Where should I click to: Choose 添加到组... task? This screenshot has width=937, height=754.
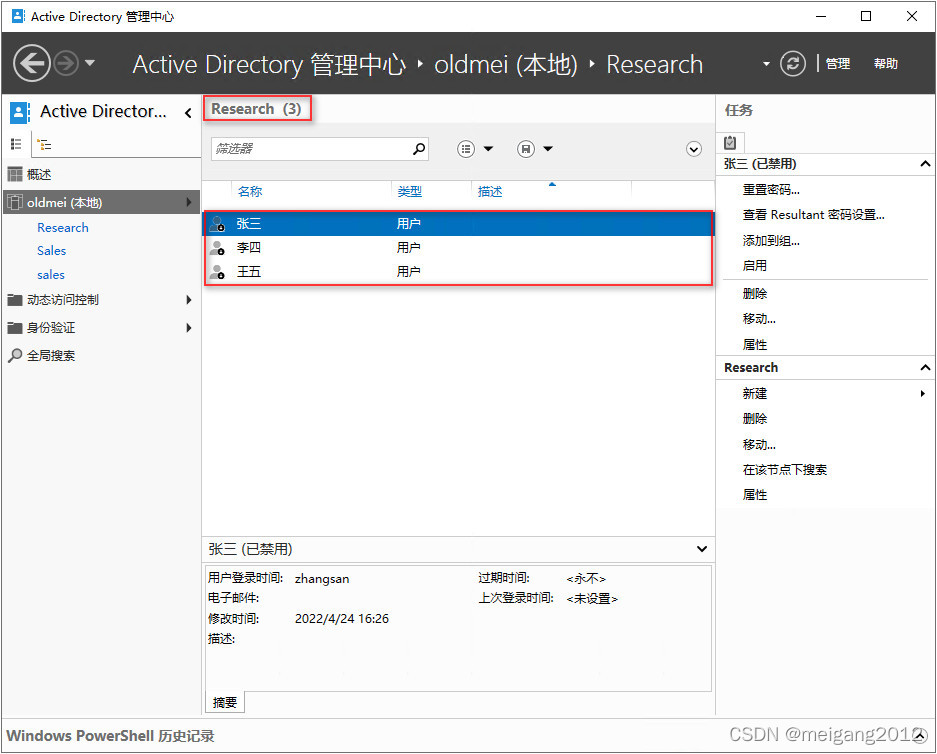(x=771, y=241)
